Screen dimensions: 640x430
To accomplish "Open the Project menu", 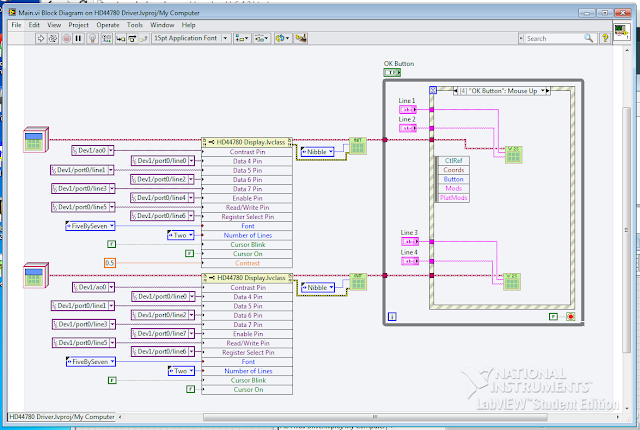I will pos(78,25).
